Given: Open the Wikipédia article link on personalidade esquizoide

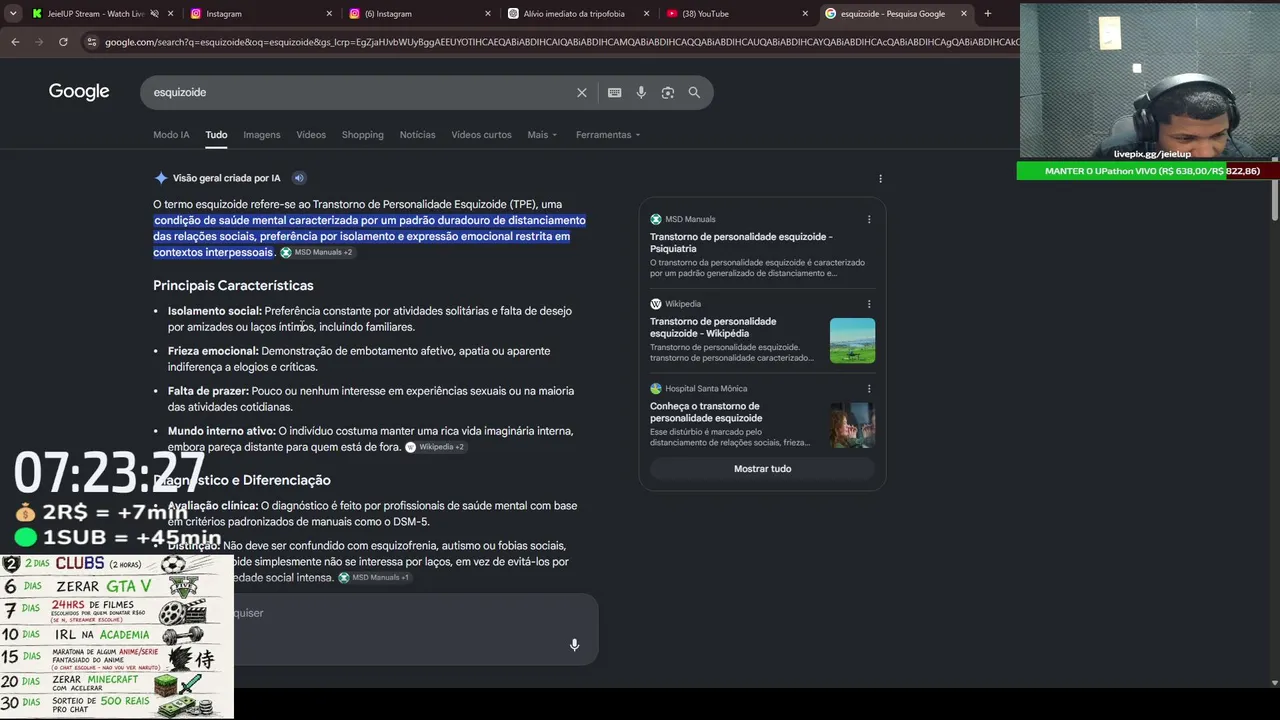Looking at the screenshot, I should click(713, 327).
